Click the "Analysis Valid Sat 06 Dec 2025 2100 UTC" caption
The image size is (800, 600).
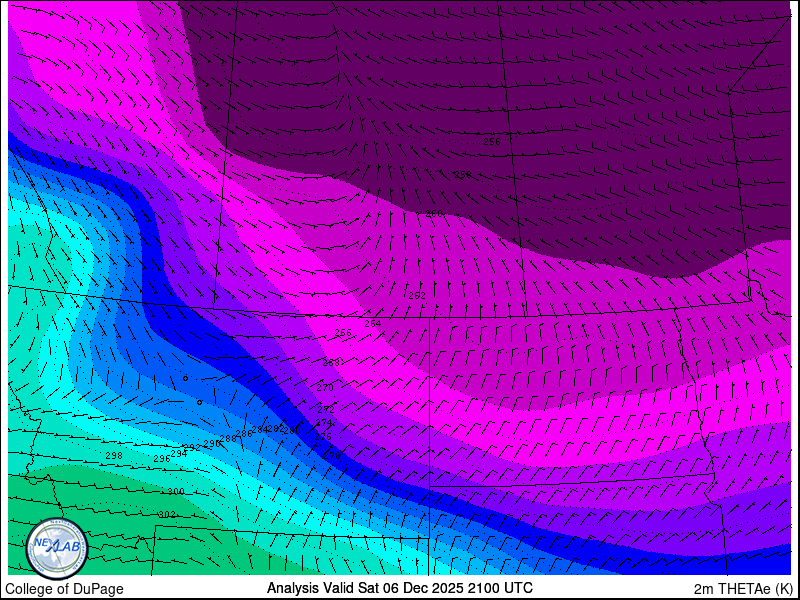(399, 587)
